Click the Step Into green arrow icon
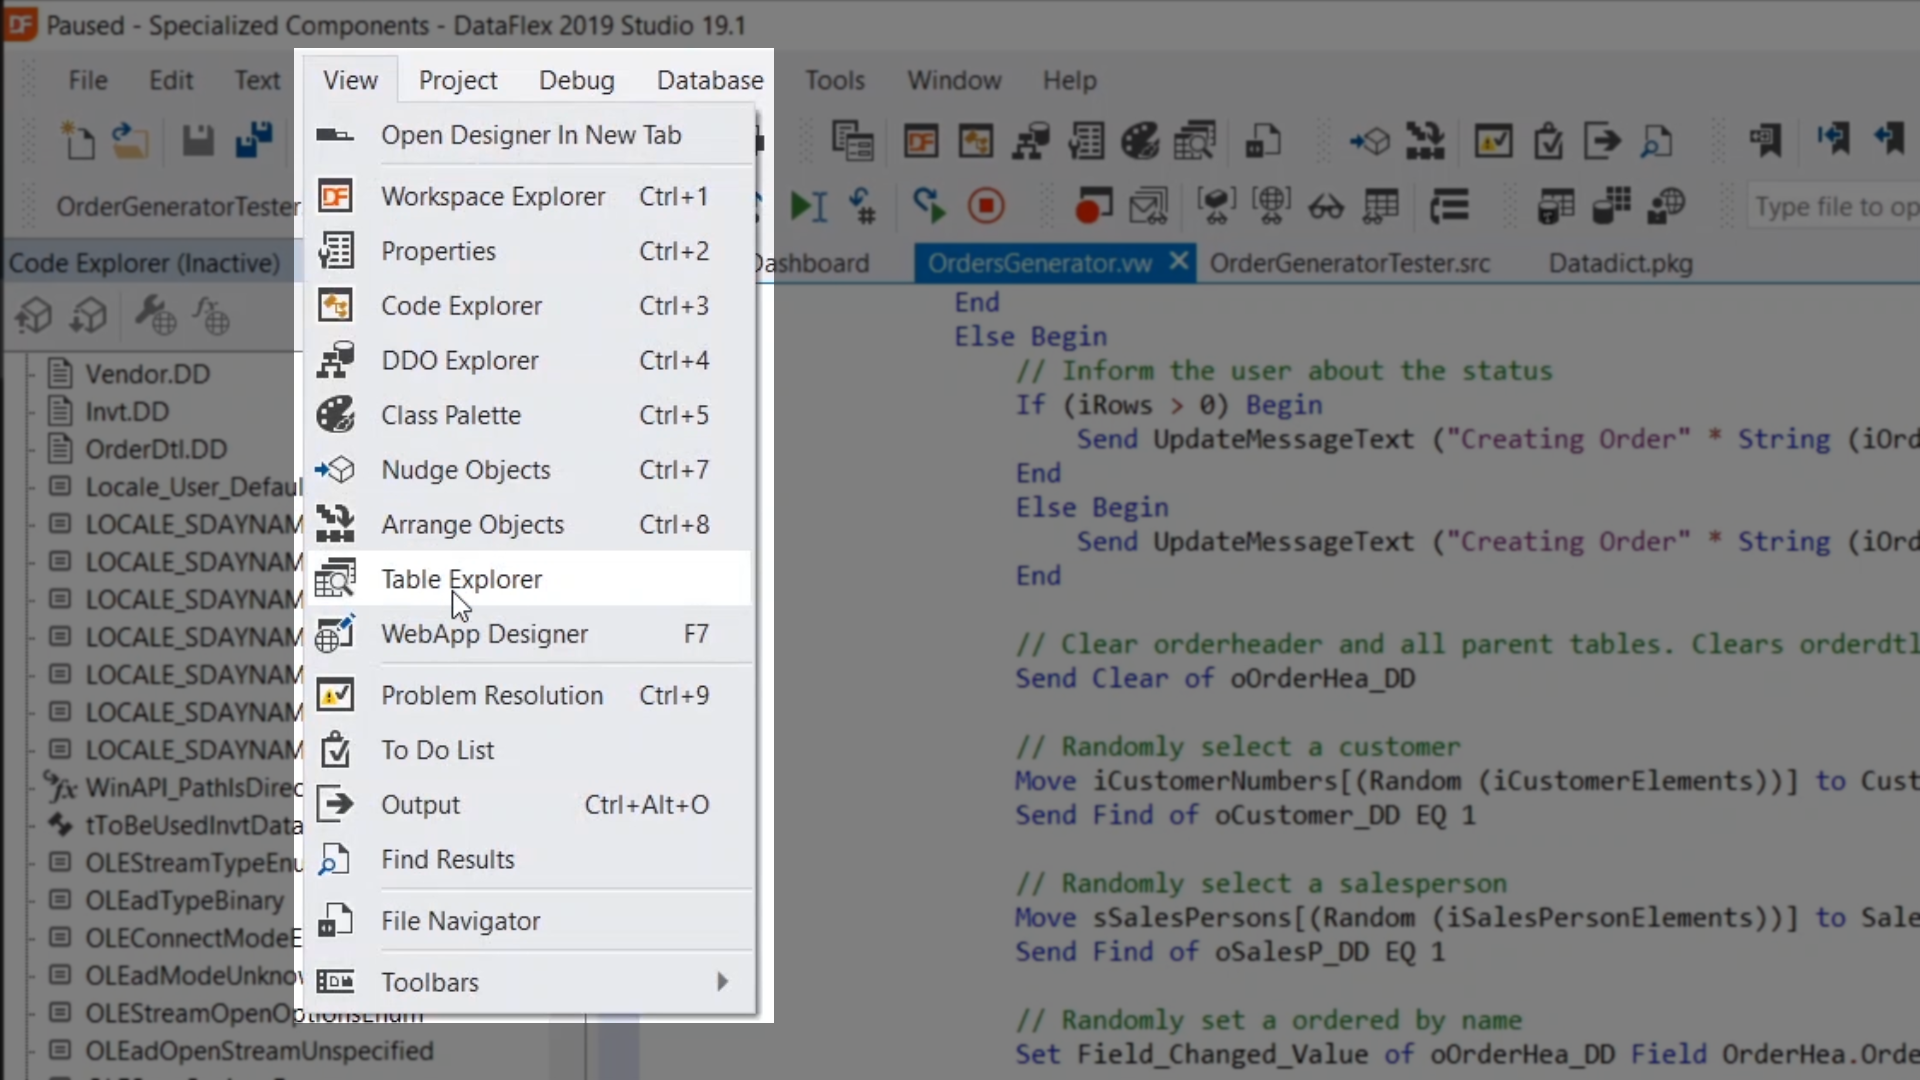This screenshot has height=1080, width=1920. coord(808,206)
